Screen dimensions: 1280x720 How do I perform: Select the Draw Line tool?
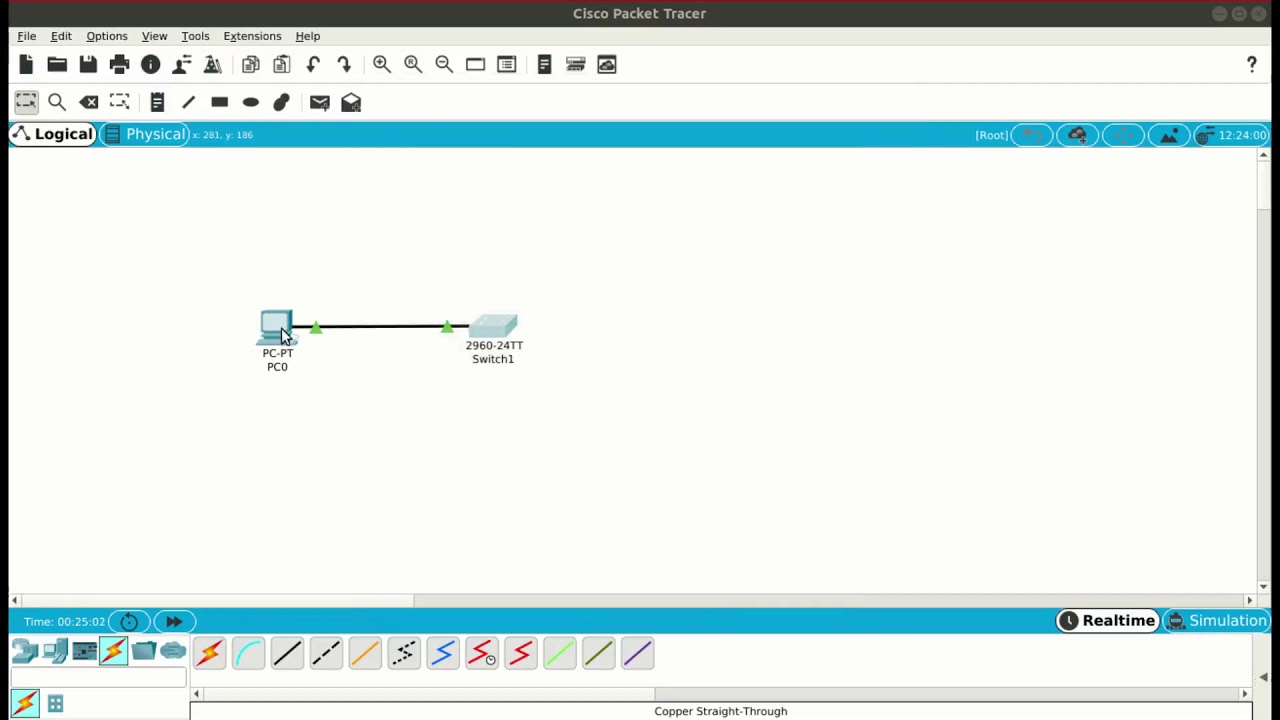click(x=188, y=102)
